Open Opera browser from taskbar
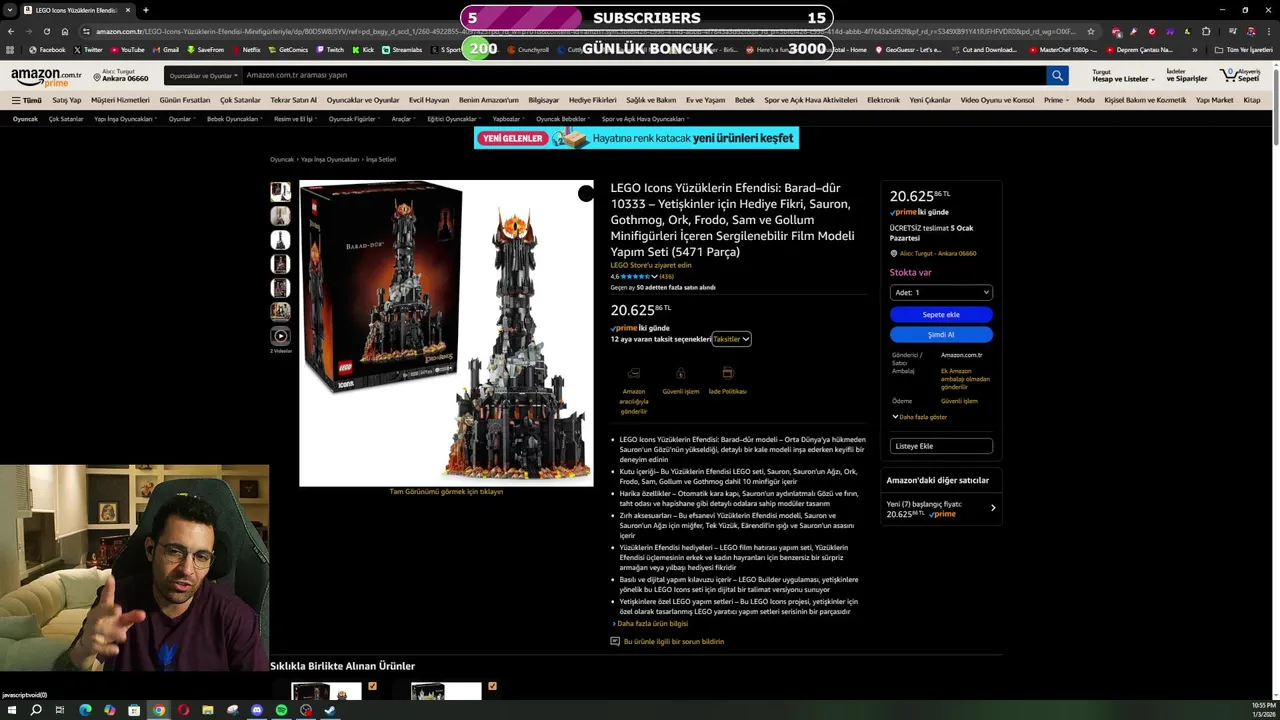The image size is (1280, 720). click(183, 710)
